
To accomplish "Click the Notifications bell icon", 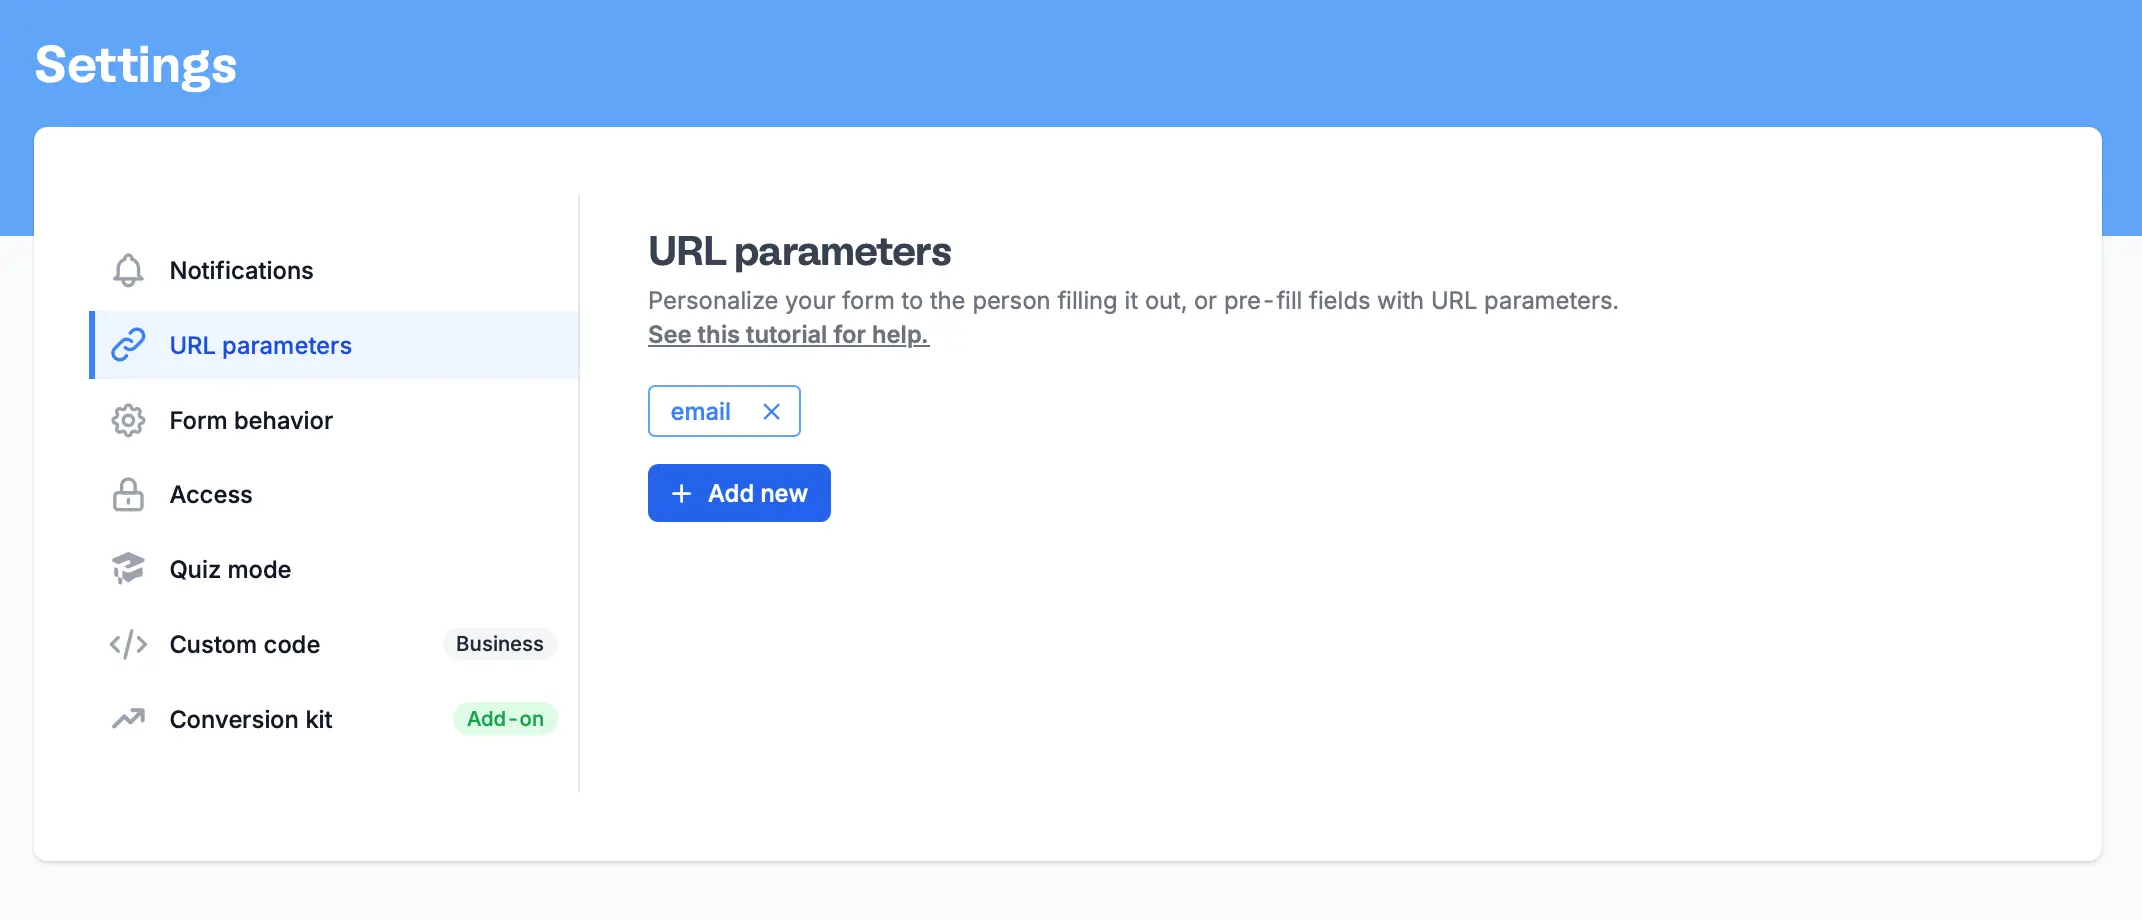I will pos(128,270).
